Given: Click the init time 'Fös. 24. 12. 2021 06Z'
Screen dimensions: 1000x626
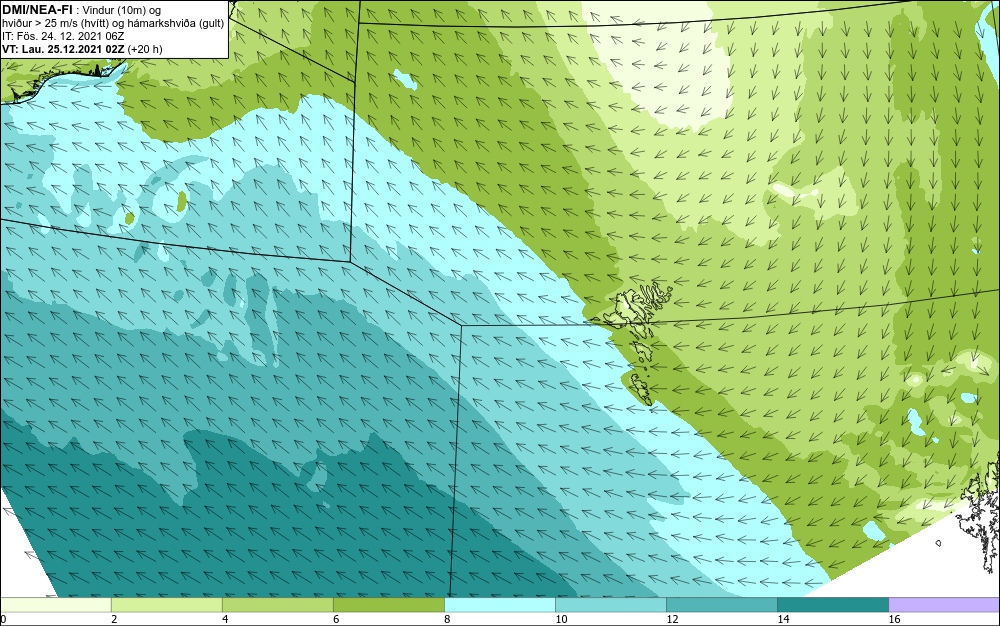Looking at the screenshot, I should (x=70, y=37).
